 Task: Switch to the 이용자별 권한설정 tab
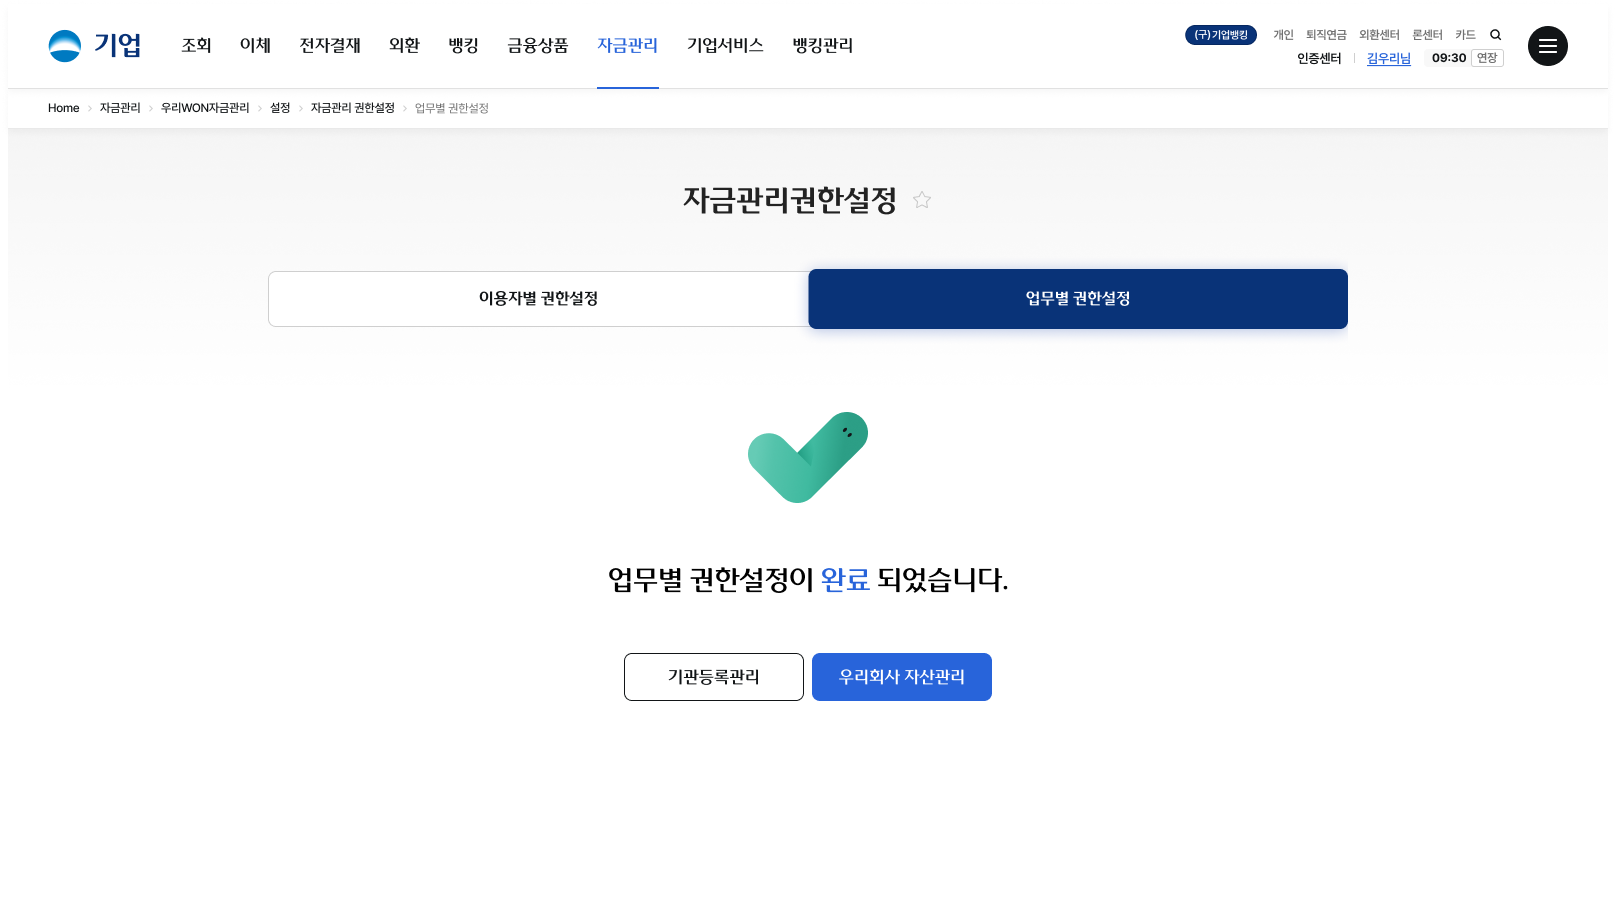538,299
